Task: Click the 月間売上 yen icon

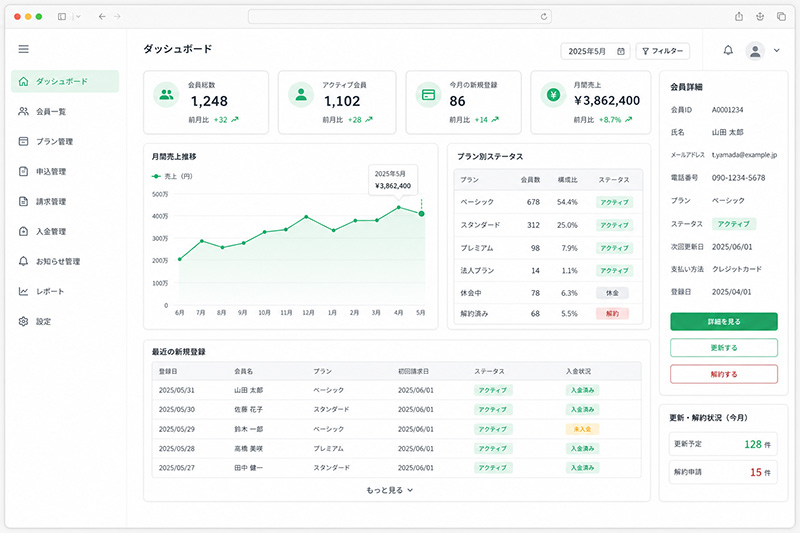Action: pyautogui.click(x=554, y=95)
